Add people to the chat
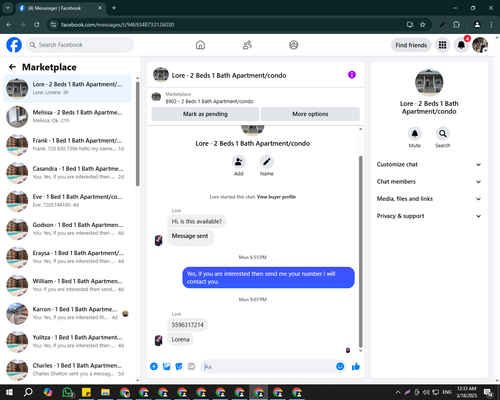 (239, 162)
